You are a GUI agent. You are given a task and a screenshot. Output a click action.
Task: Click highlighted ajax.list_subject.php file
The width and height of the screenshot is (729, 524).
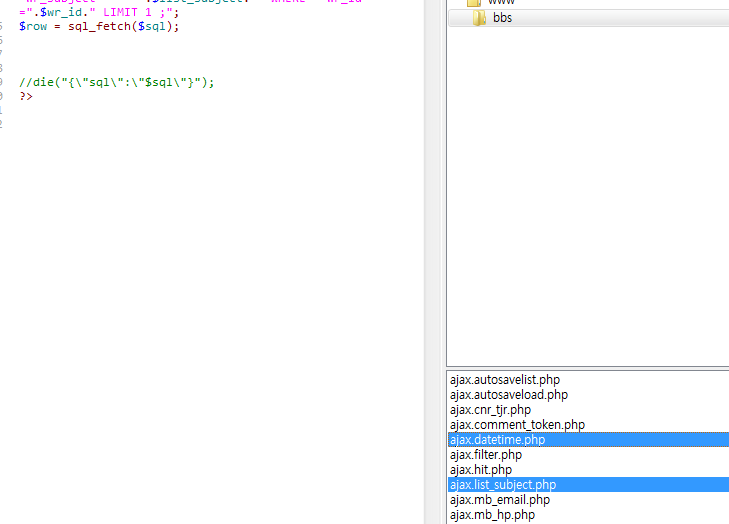tap(502, 485)
